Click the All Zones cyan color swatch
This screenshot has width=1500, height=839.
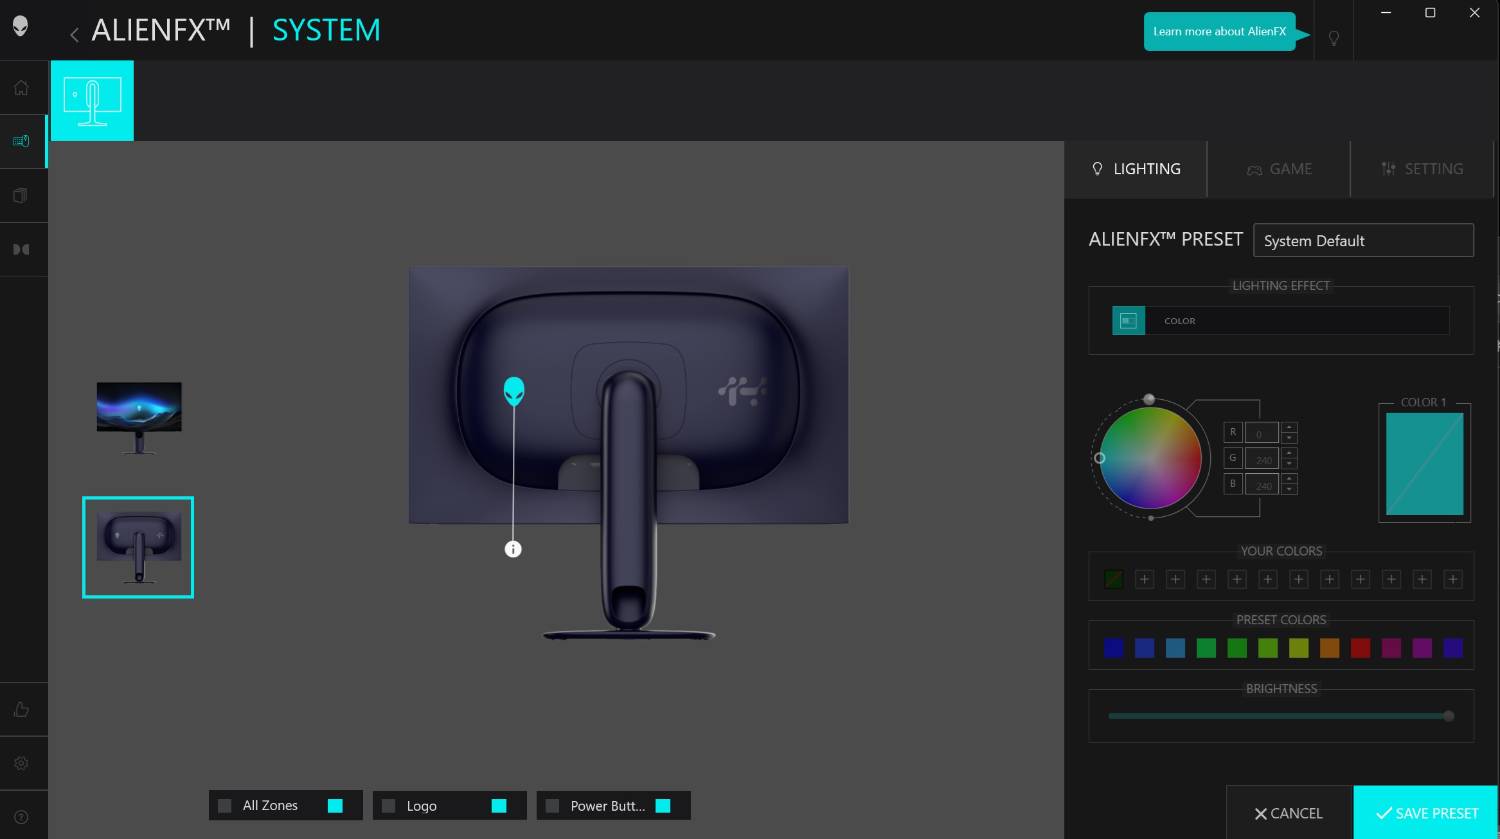pos(335,805)
